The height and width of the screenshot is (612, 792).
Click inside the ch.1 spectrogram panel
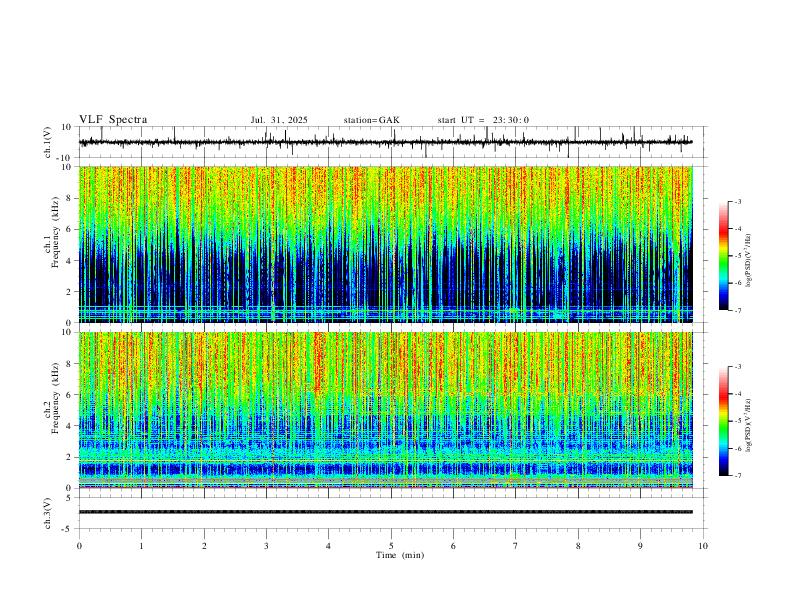385,244
